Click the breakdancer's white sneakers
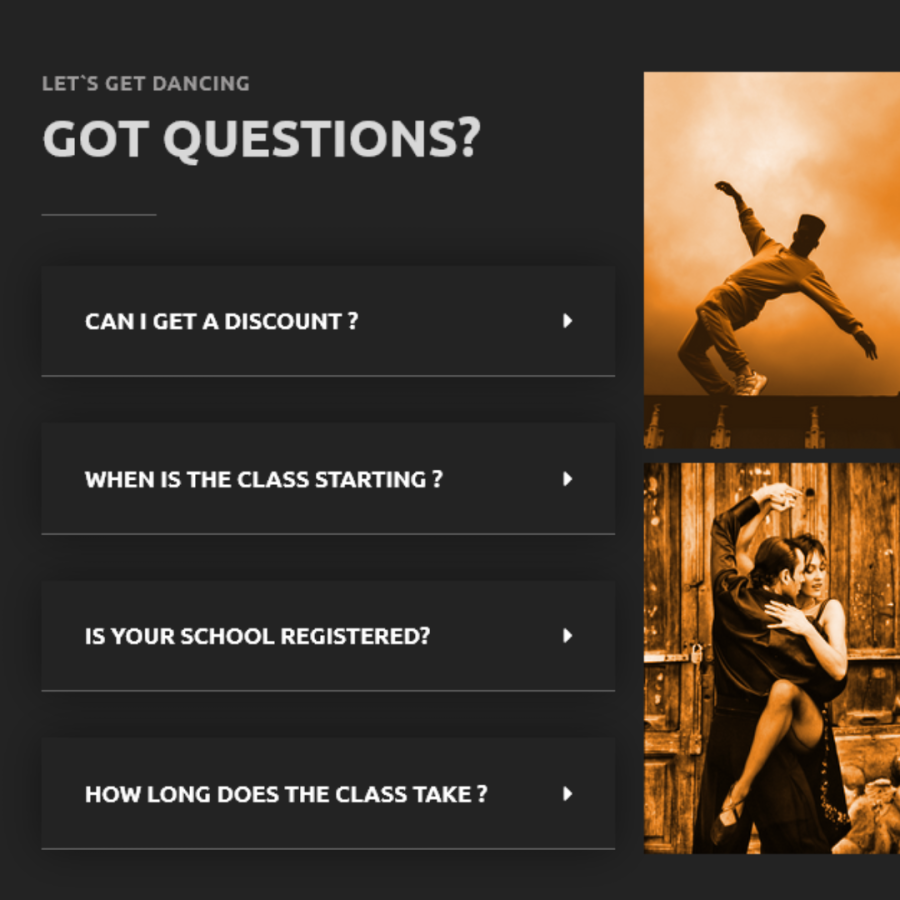 coord(751,383)
